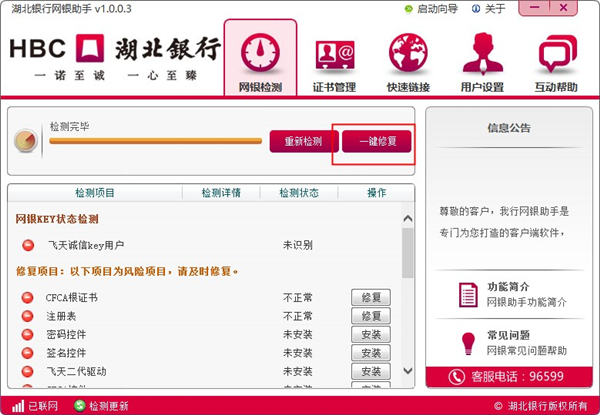Click the 检测详情 column header
Screen dimensions: 600x415
click(221, 193)
